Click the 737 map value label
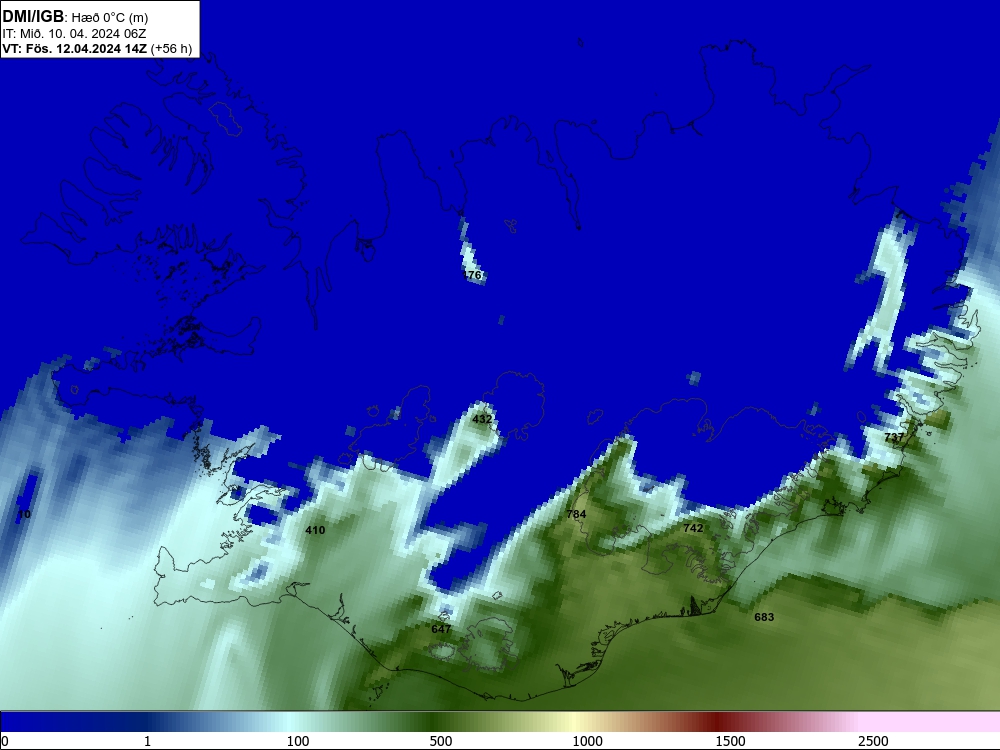Screen dimensions: 1000x750 pyautogui.click(x=894, y=437)
